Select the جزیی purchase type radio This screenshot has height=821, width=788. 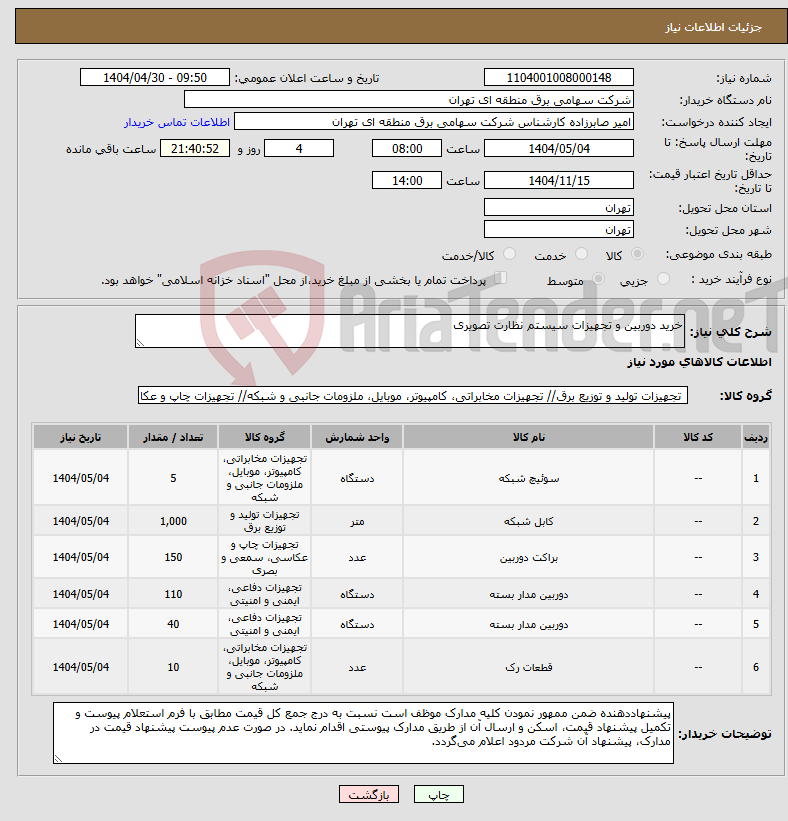pyautogui.click(x=663, y=279)
